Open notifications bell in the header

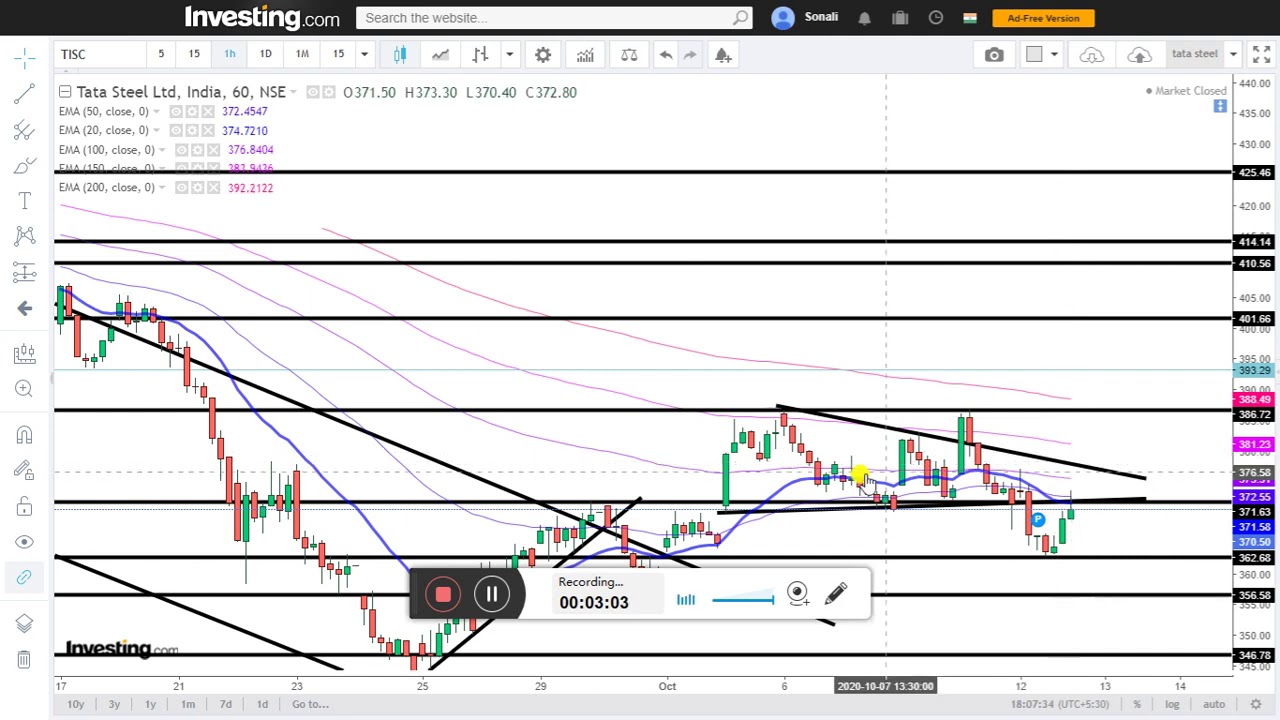click(x=865, y=18)
